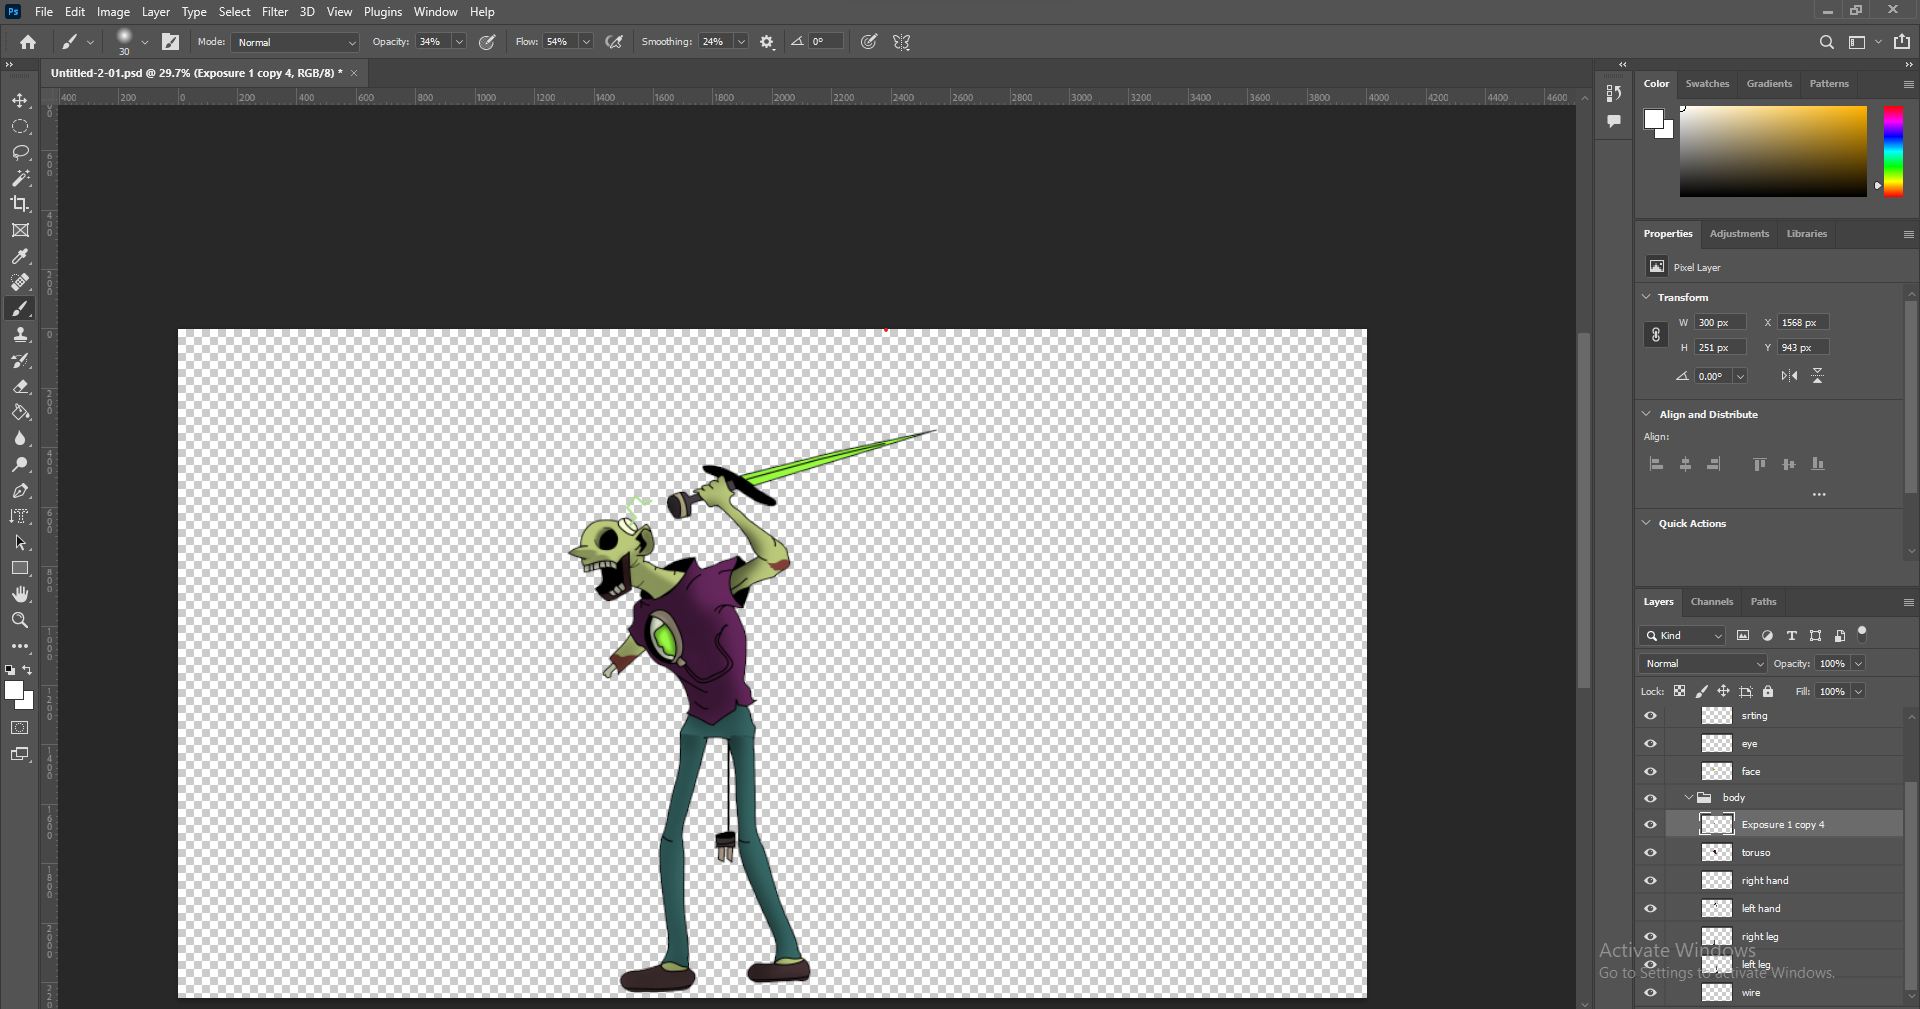This screenshot has width=1920, height=1009.
Task: Open Smoothing value dropdown
Action: click(x=741, y=42)
